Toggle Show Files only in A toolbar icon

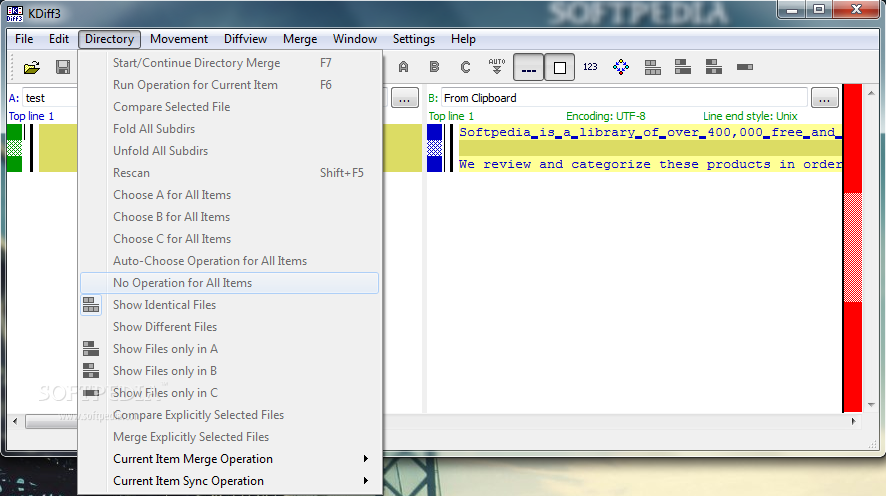pyautogui.click(x=683, y=67)
